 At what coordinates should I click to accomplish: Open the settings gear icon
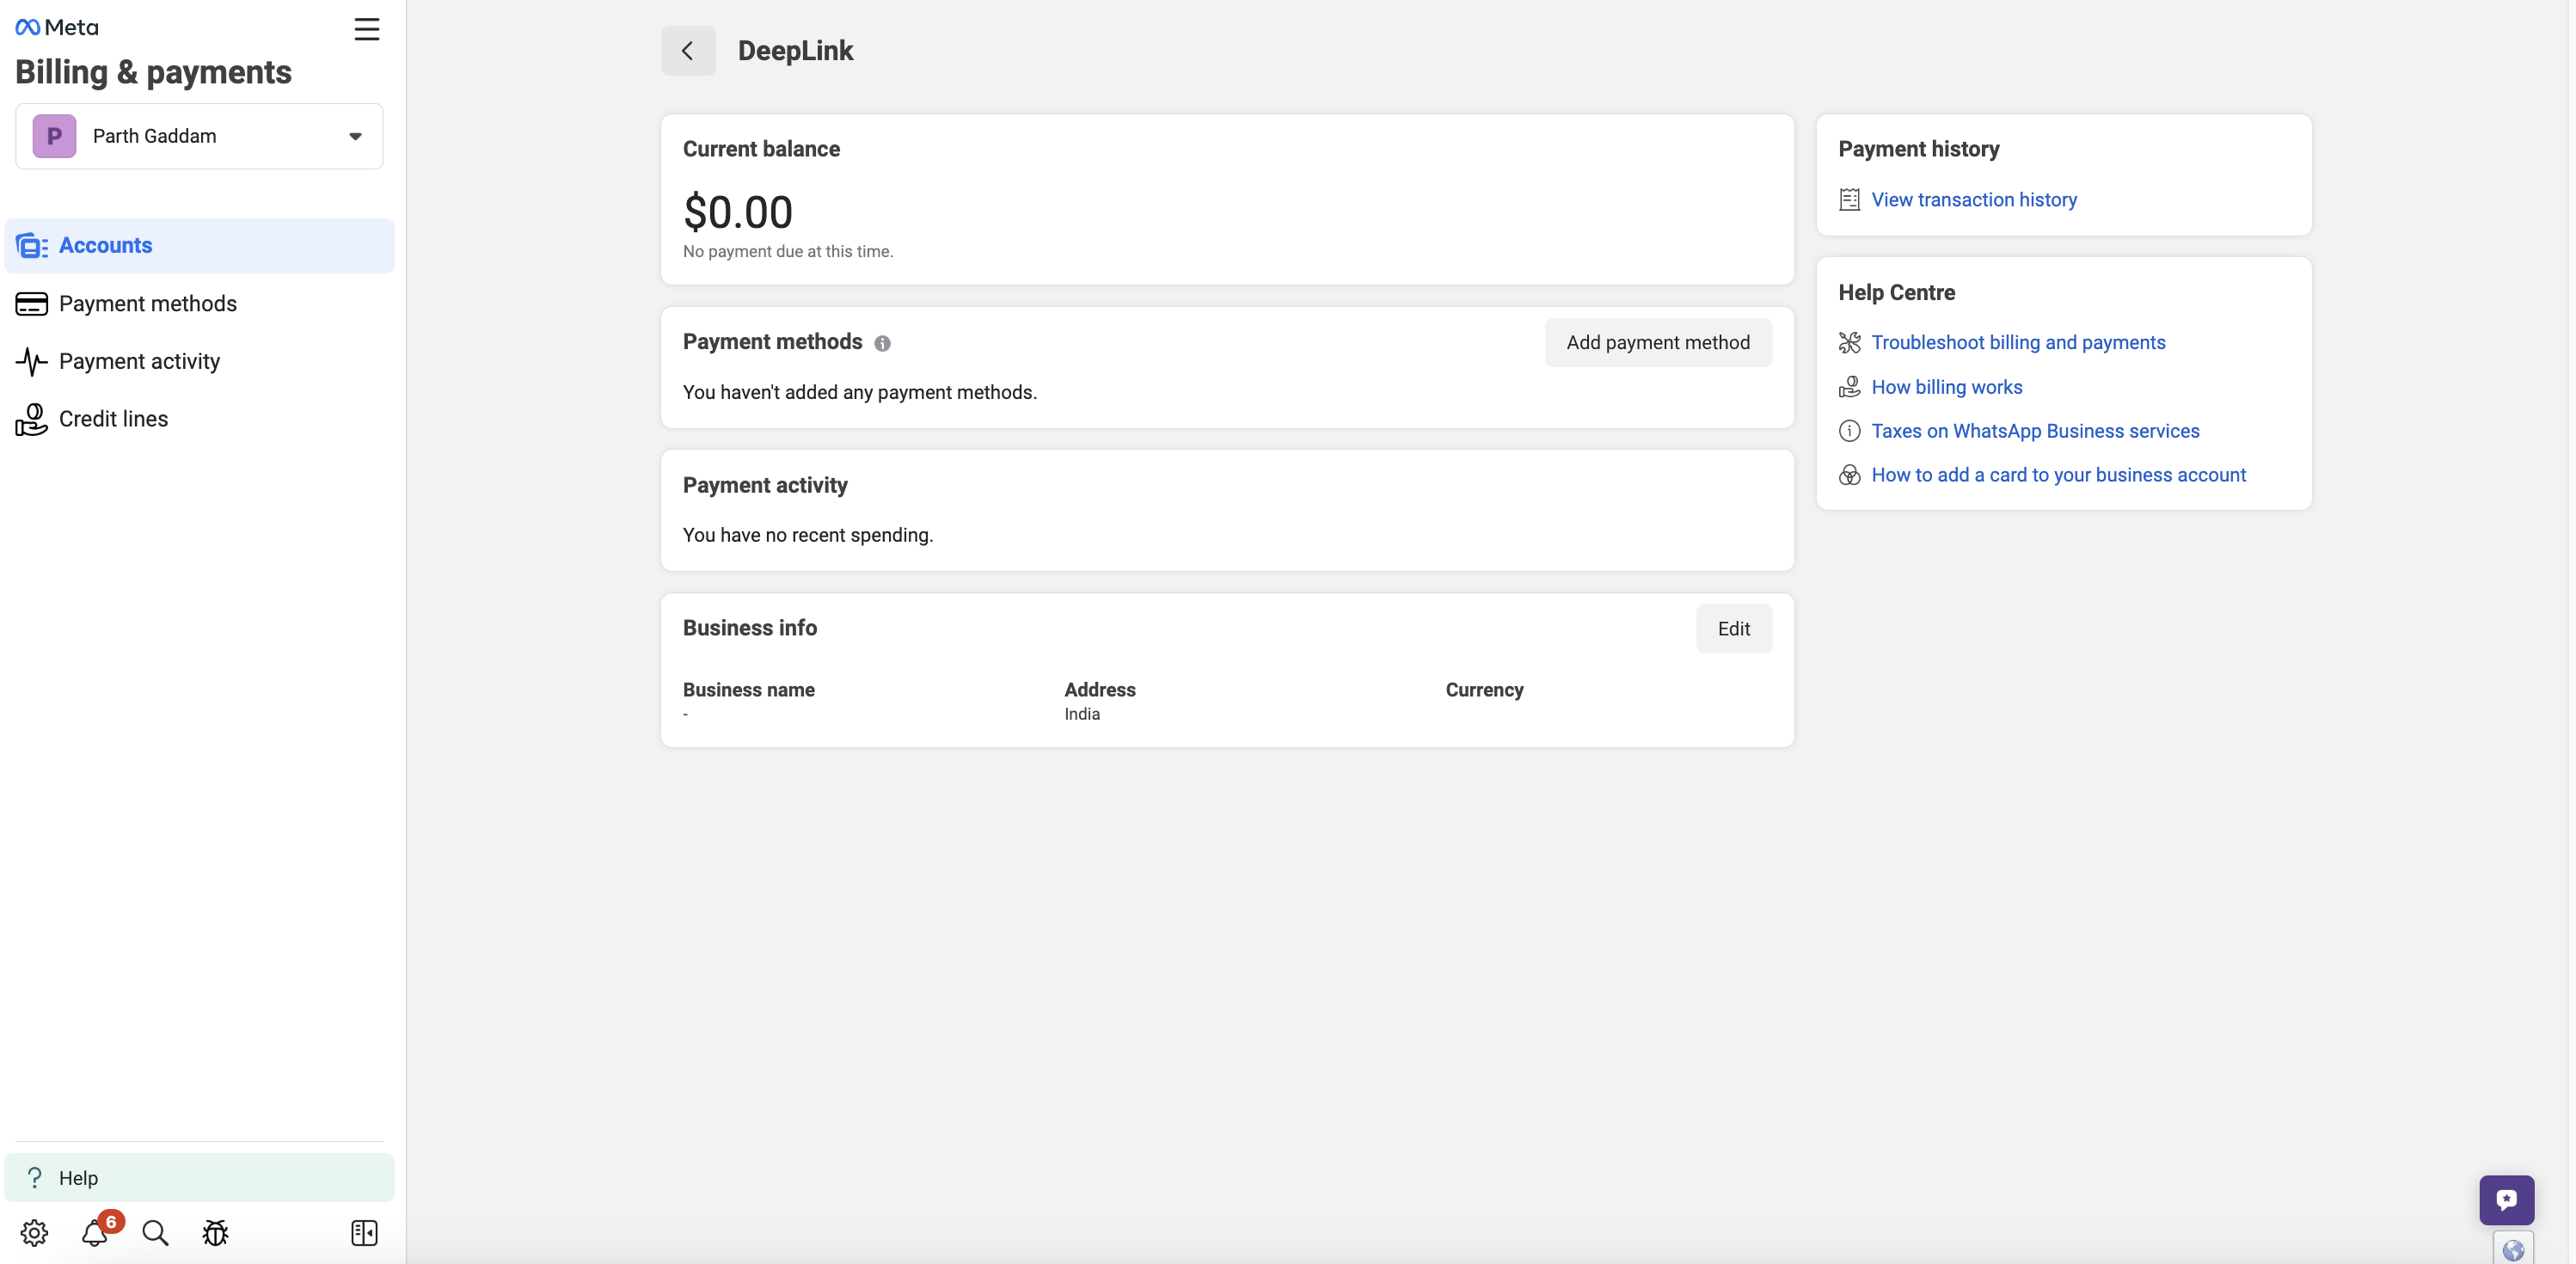tap(34, 1232)
